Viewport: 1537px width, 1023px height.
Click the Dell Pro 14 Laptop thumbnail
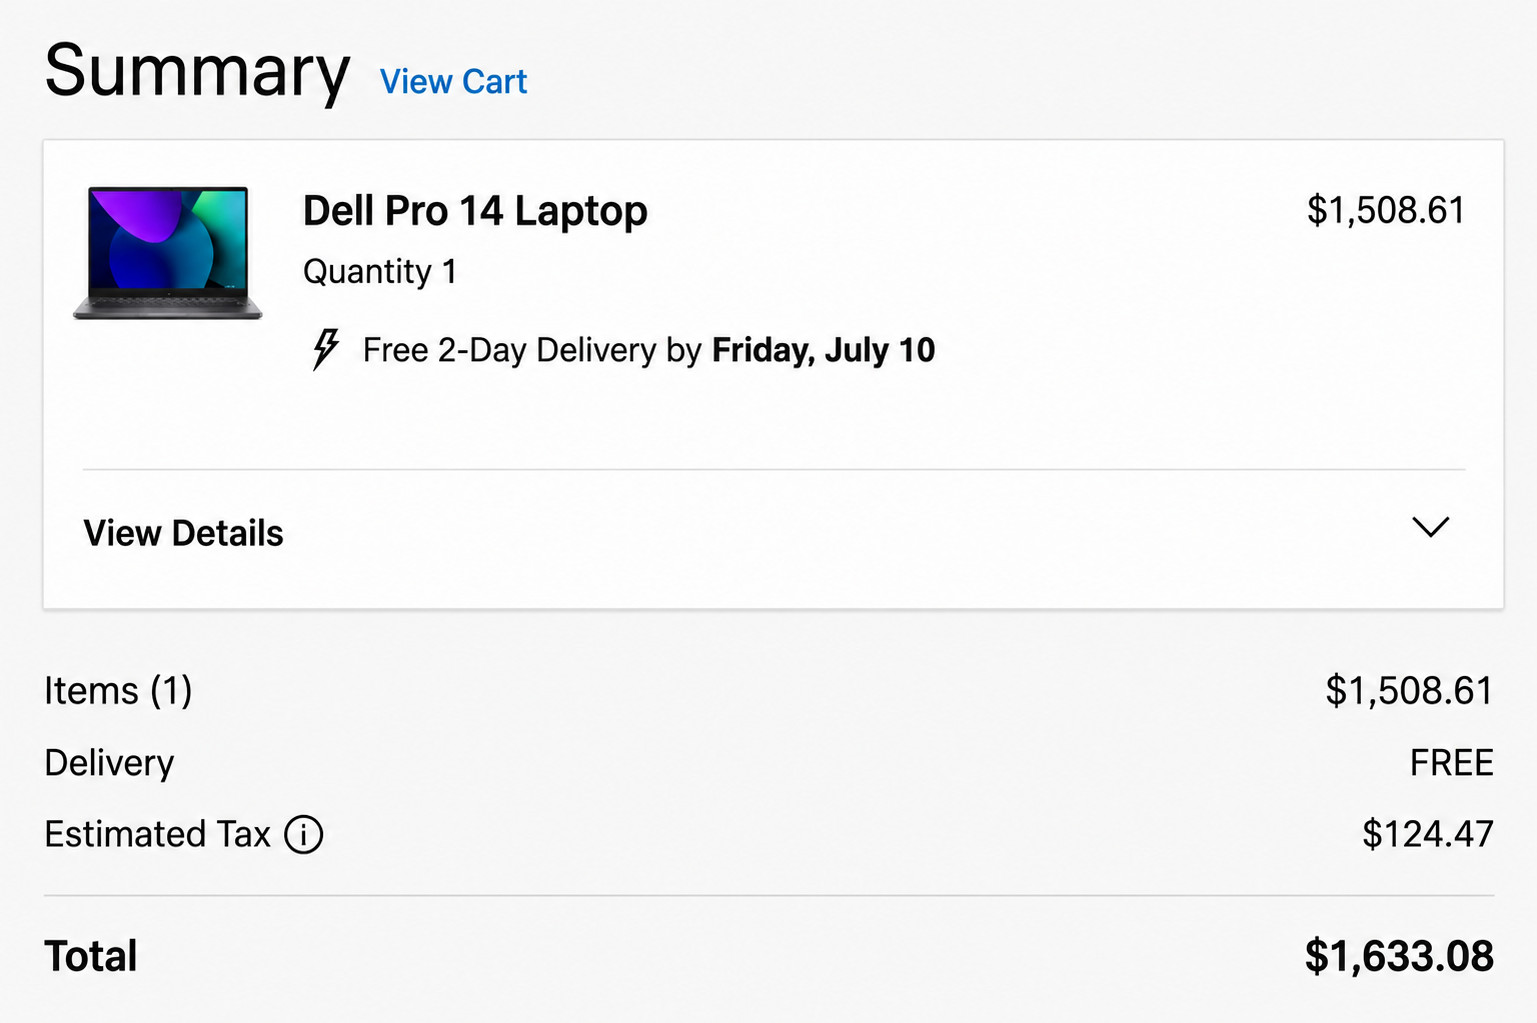168,253
